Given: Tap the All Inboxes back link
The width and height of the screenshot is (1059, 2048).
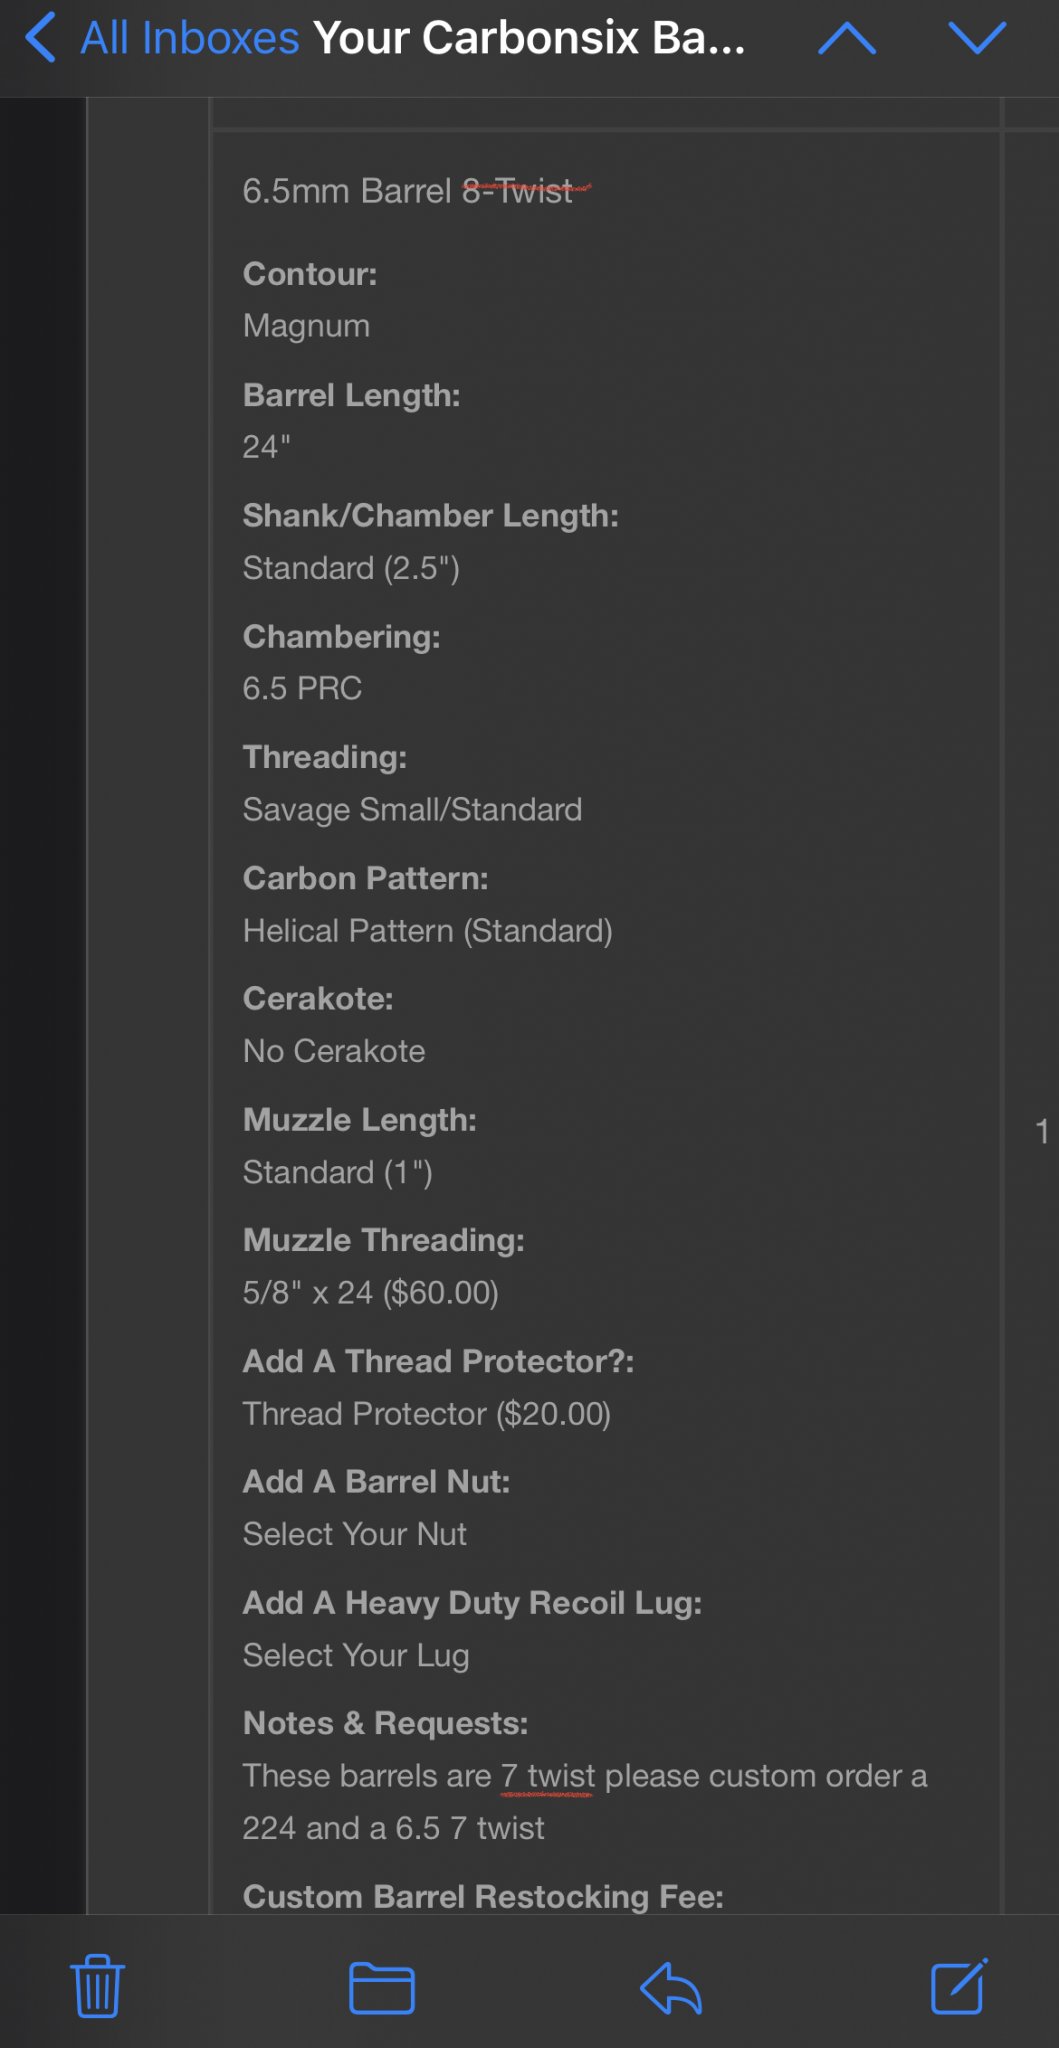Looking at the screenshot, I should (190, 38).
